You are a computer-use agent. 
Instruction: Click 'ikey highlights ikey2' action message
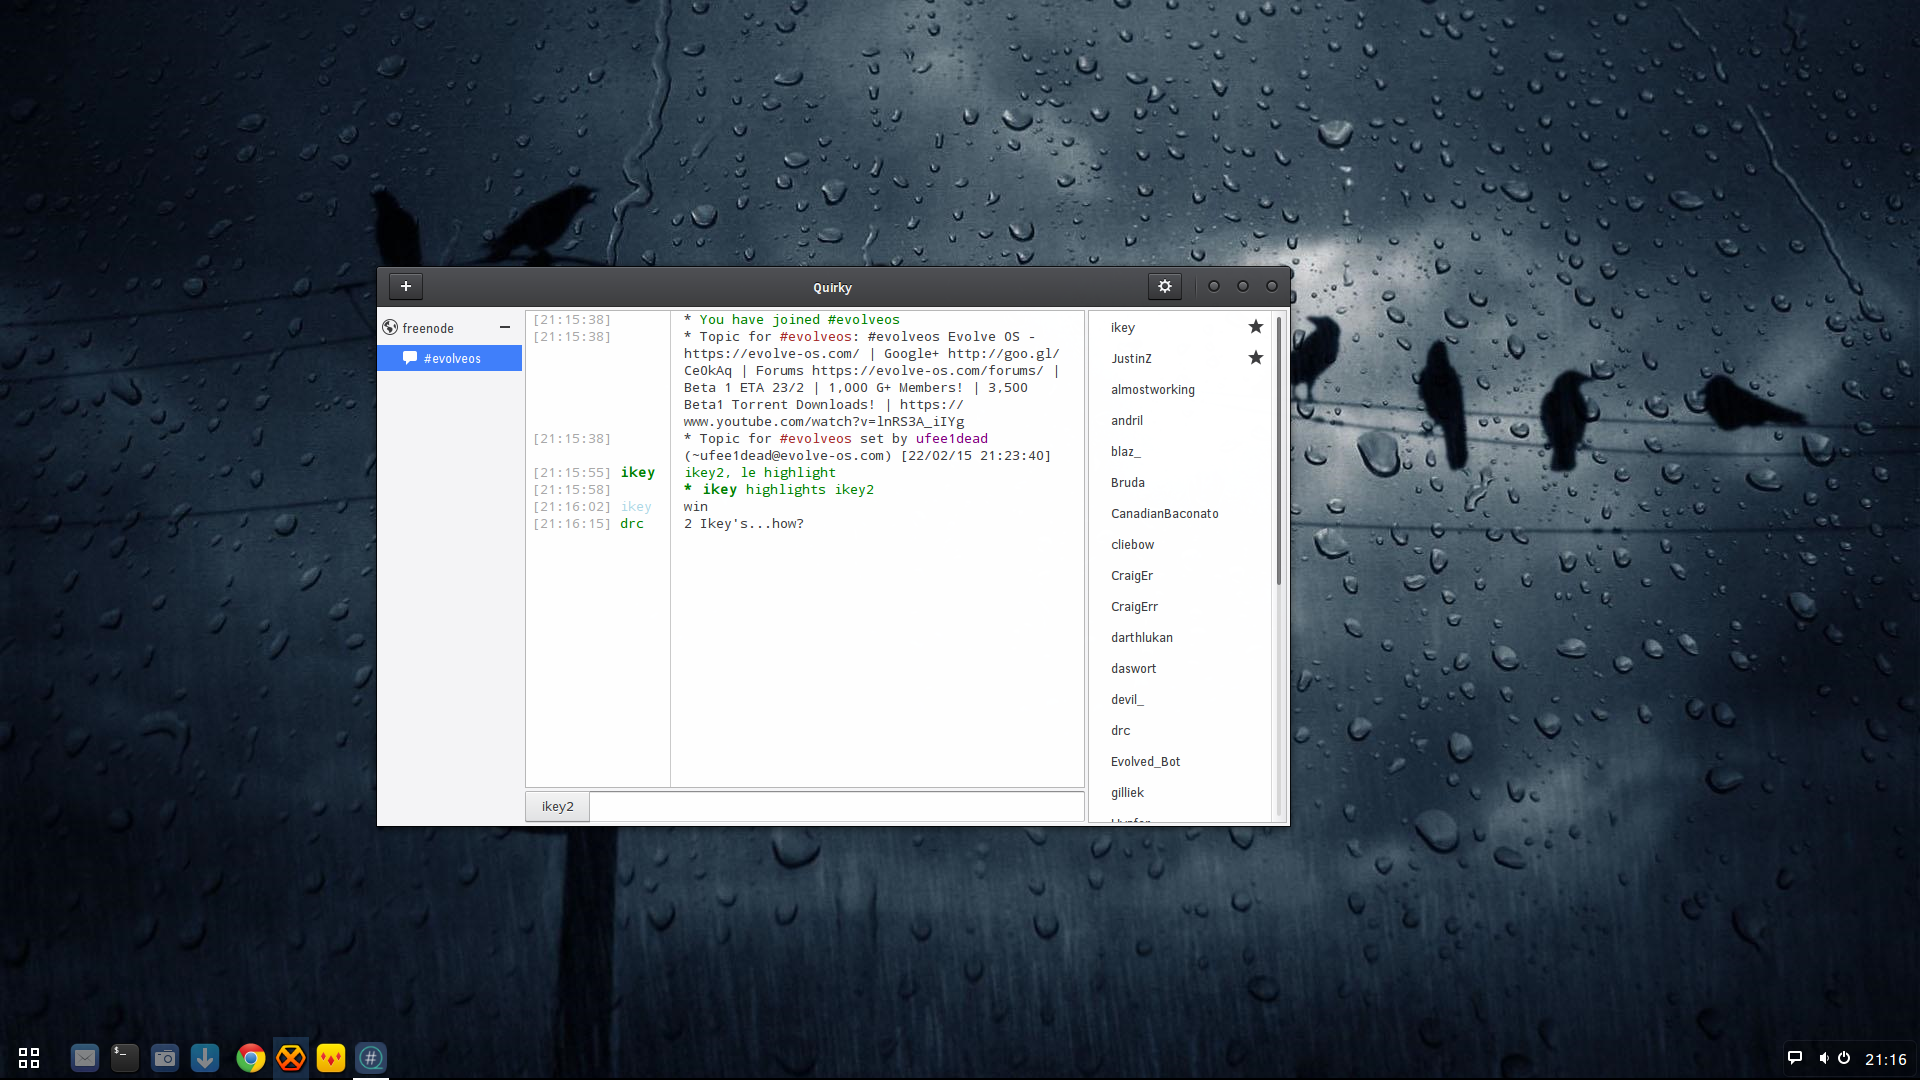pos(779,490)
